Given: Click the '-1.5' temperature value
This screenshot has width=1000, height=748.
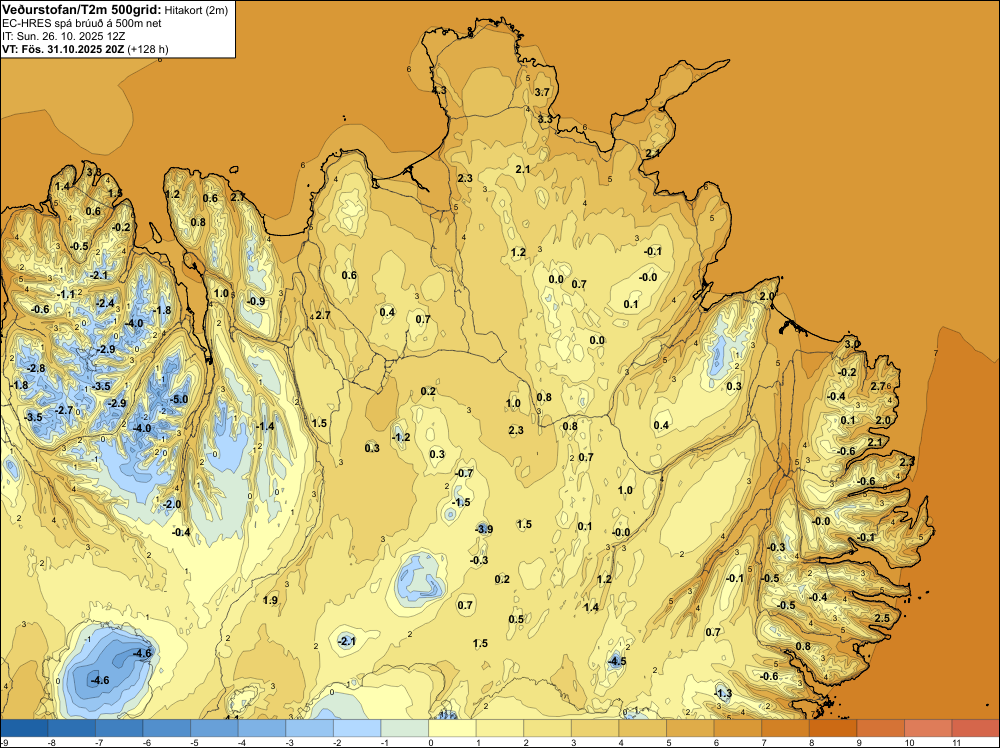Looking at the screenshot, I should tap(460, 502).
